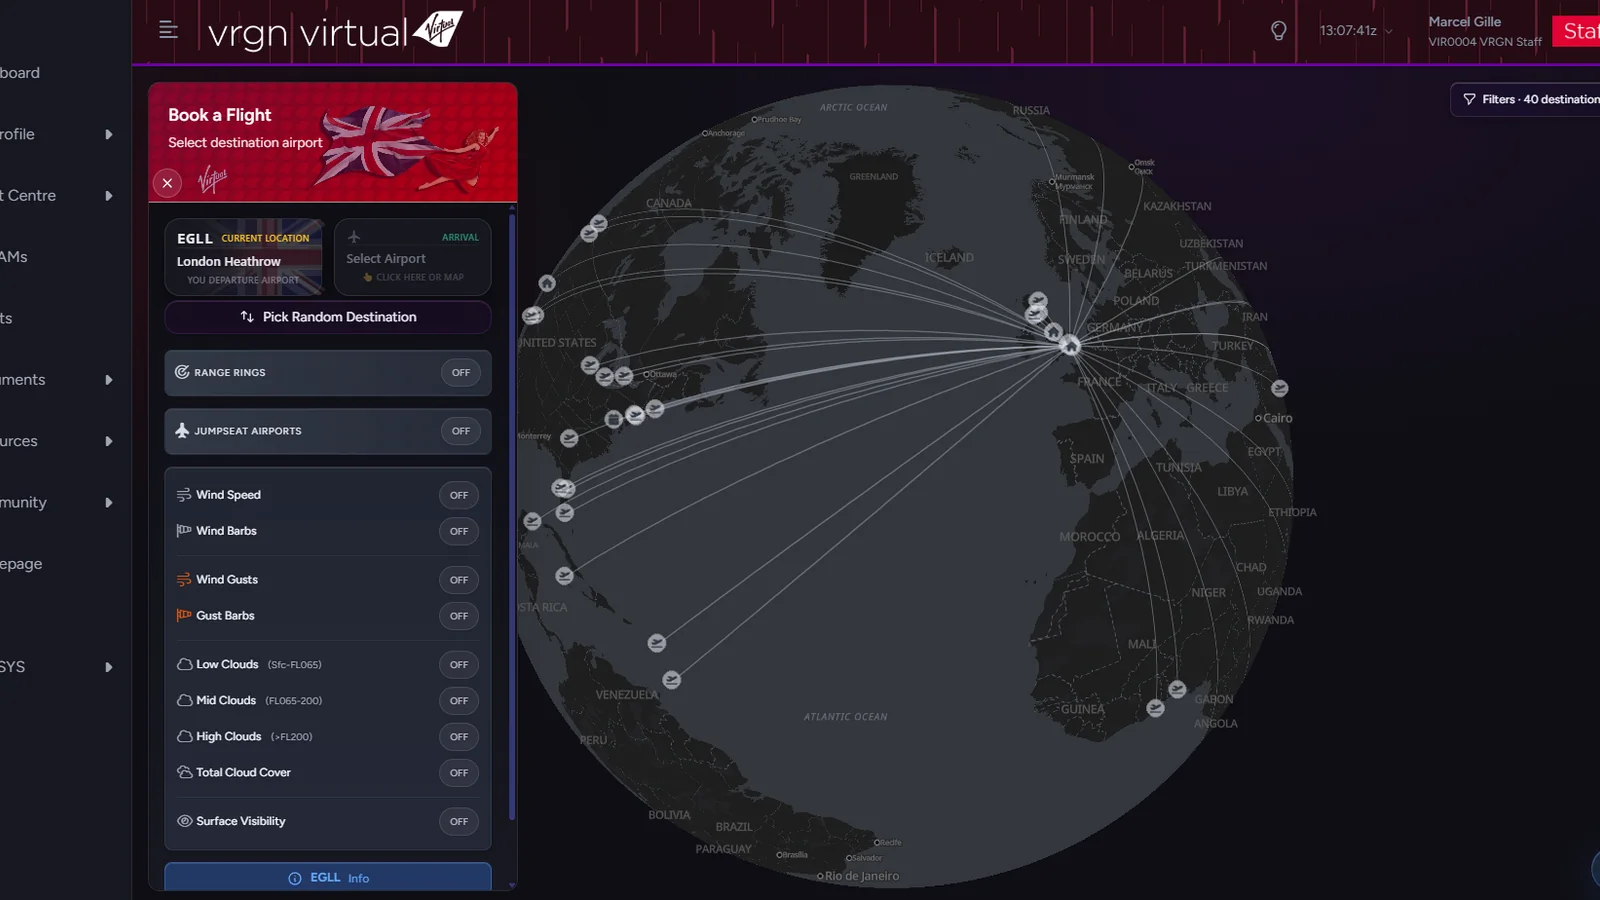Image resolution: width=1600 pixels, height=900 pixels.
Task: Click Pick Random Destination button
Action: click(328, 317)
